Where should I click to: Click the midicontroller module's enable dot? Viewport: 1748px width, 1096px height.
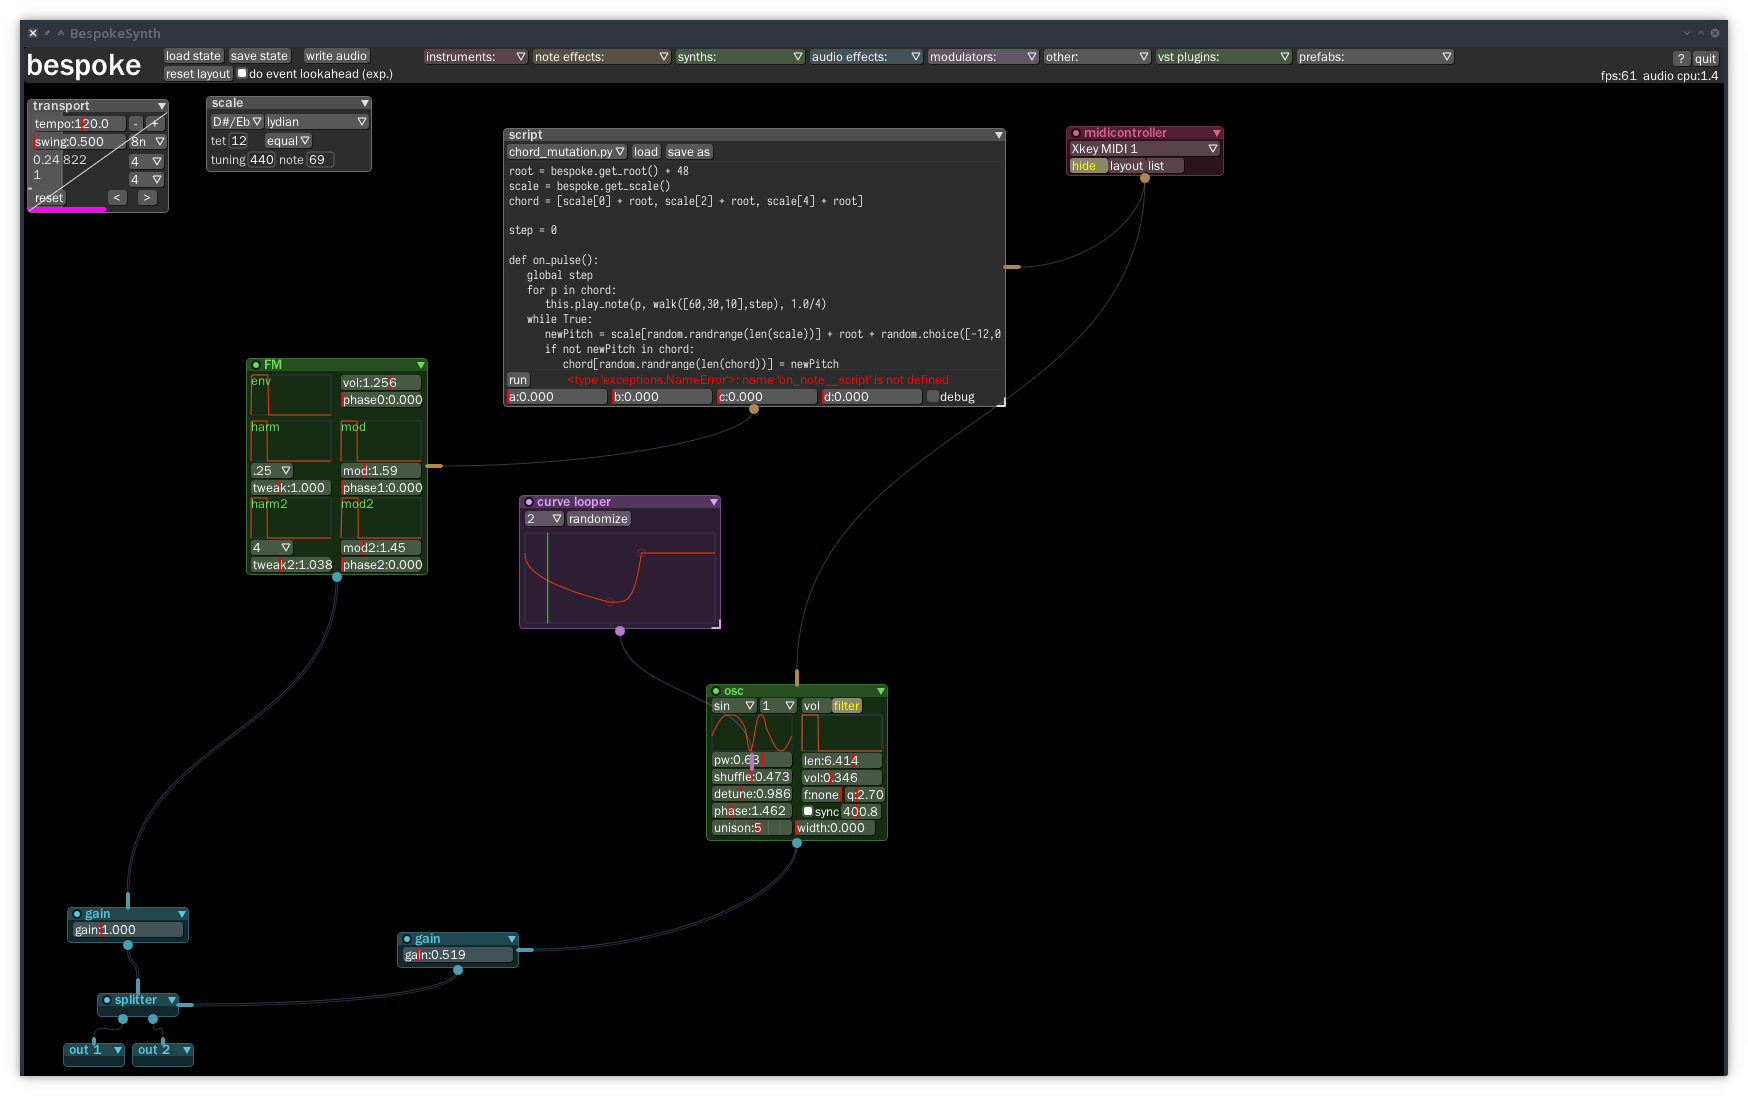[1075, 132]
